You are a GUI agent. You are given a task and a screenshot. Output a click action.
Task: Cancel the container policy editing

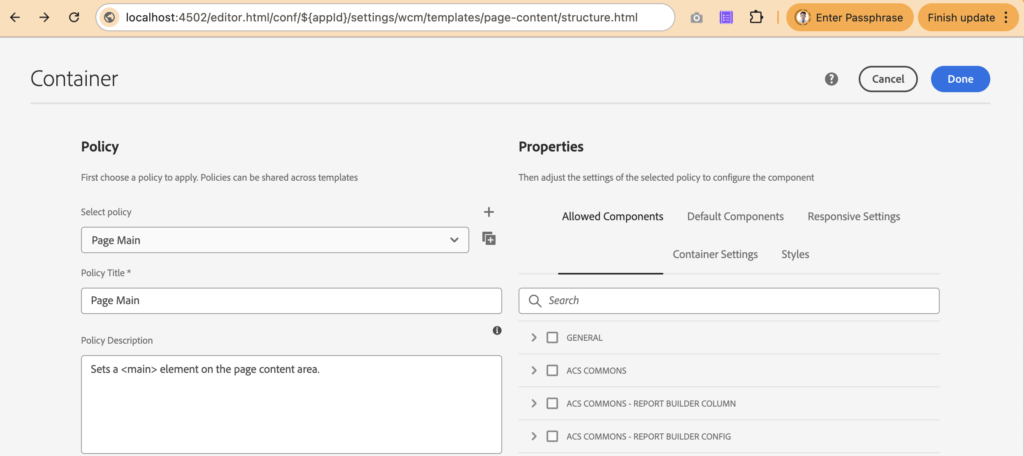[x=887, y=79]
